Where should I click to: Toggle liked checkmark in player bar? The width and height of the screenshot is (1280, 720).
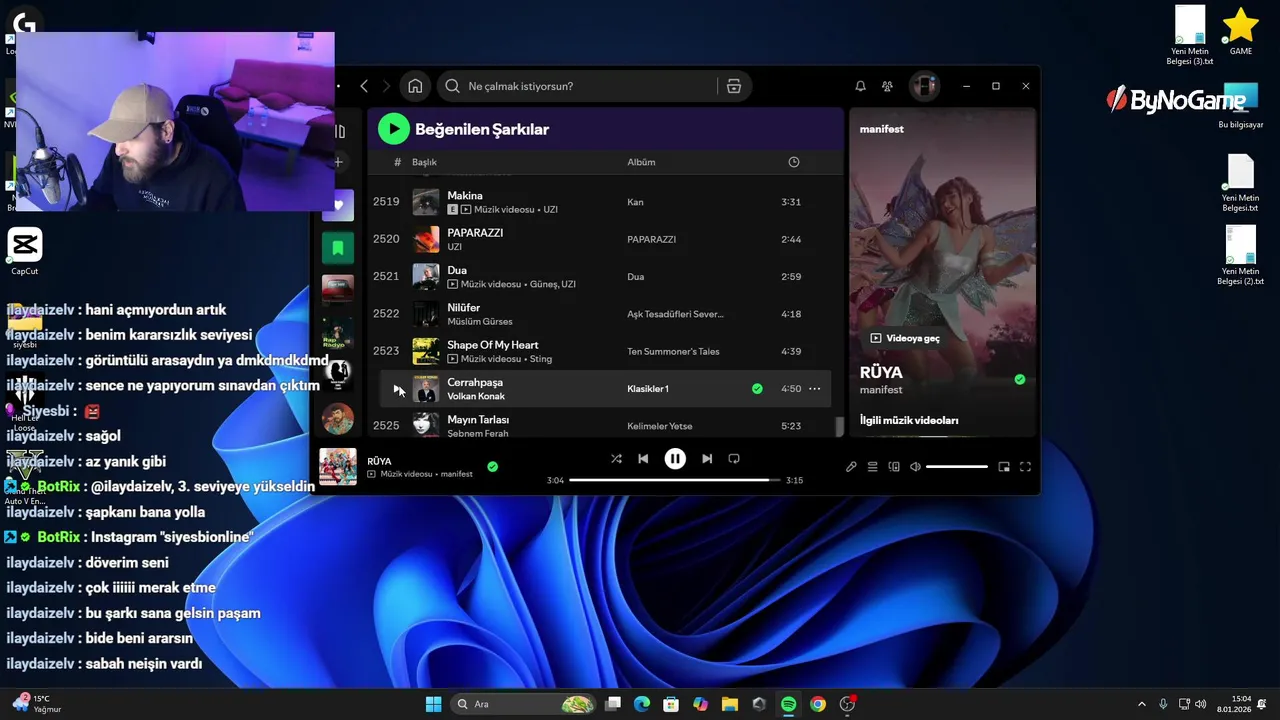click(492, 466)
